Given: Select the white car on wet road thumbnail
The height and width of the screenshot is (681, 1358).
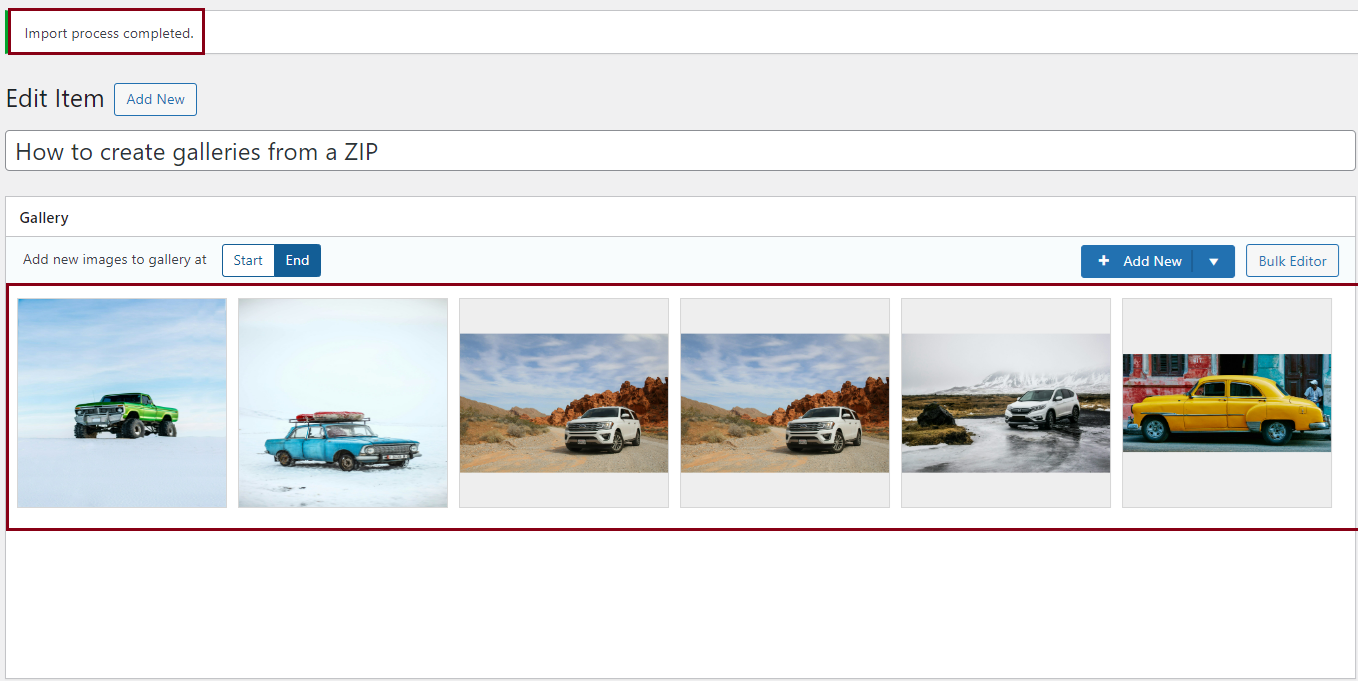Looking at the screenshot, I should (x=1006, y=403).
